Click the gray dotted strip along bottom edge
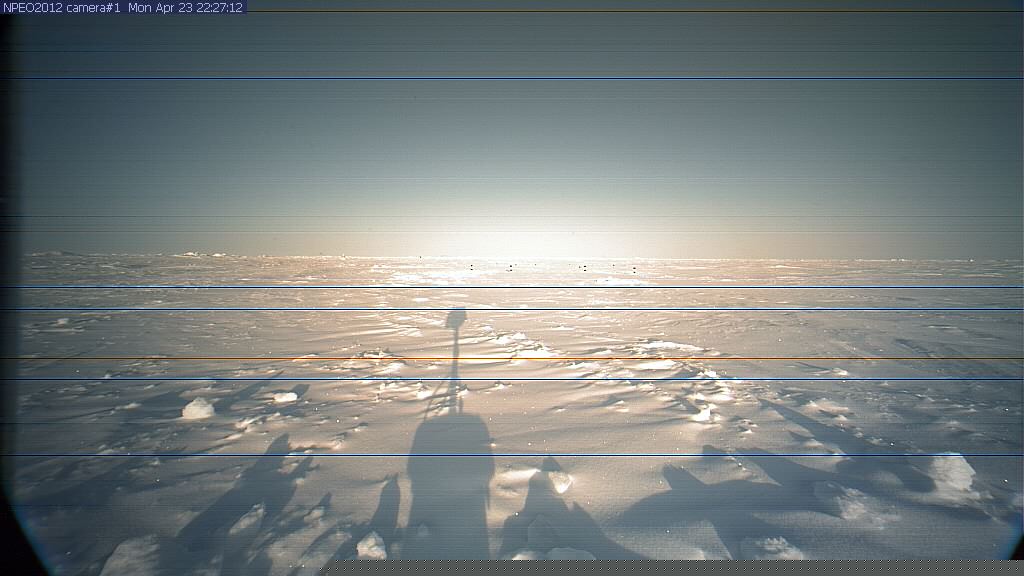 tap(670, 567)
